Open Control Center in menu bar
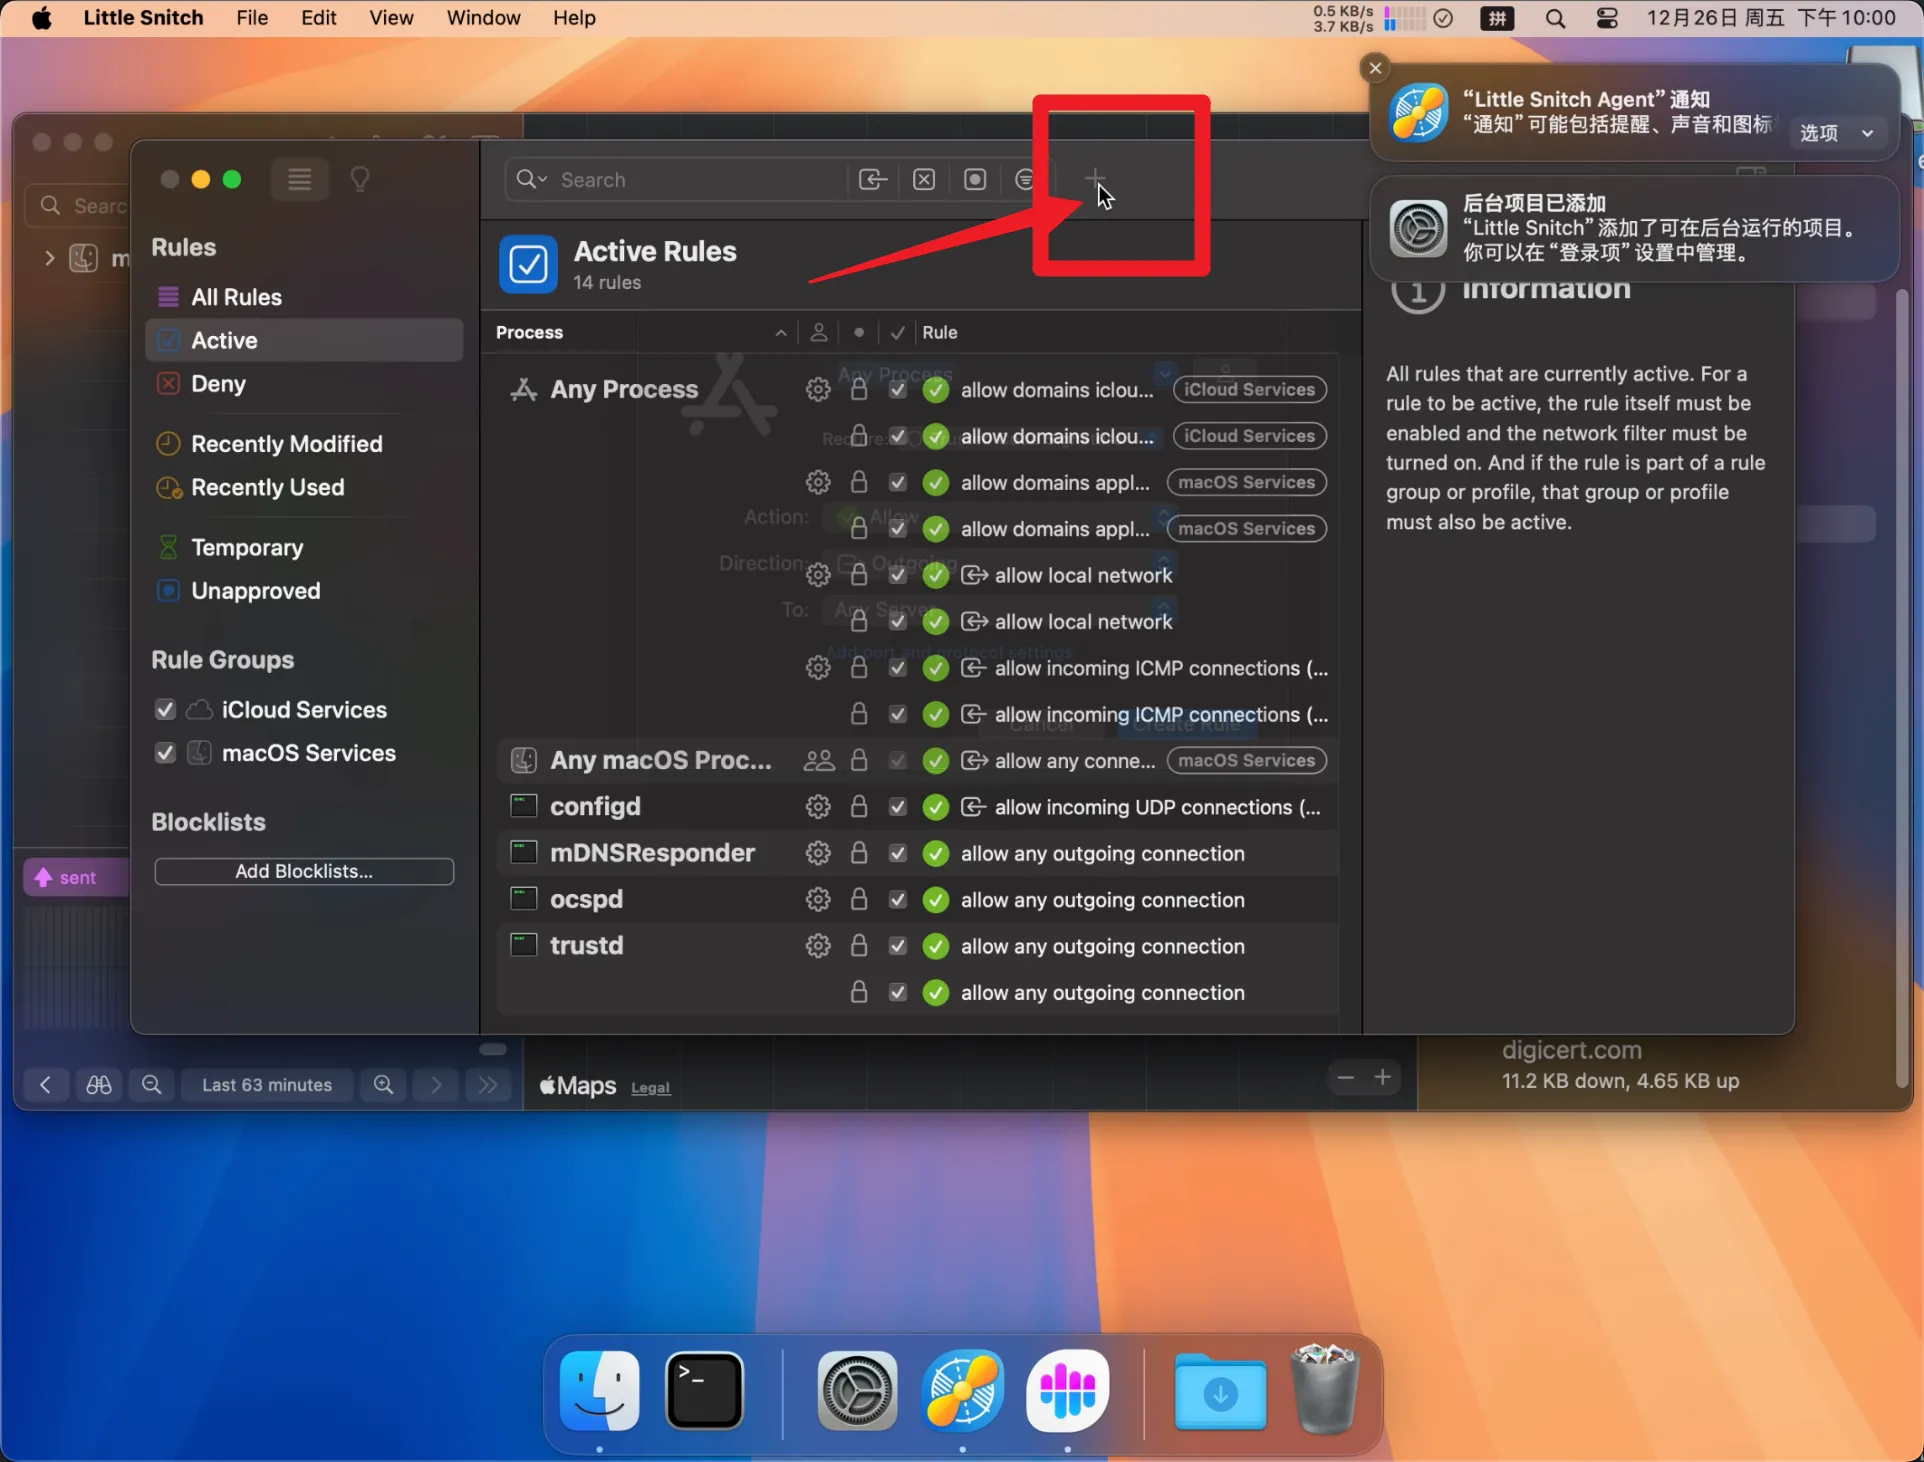Image resolution: width=1924 pixels, height=1462 pixels. (x=1607, y=18)
